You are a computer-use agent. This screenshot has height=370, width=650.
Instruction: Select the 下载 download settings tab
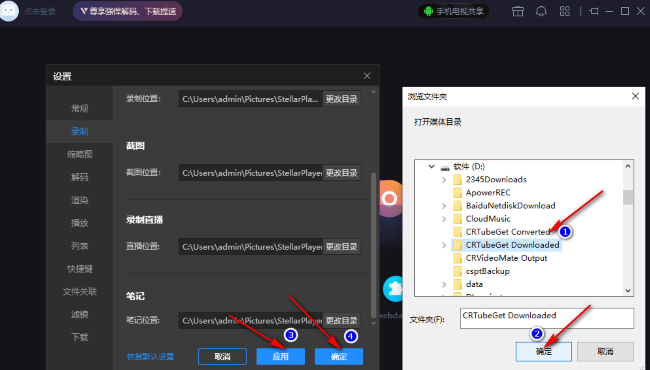click(x=80, y=337)
